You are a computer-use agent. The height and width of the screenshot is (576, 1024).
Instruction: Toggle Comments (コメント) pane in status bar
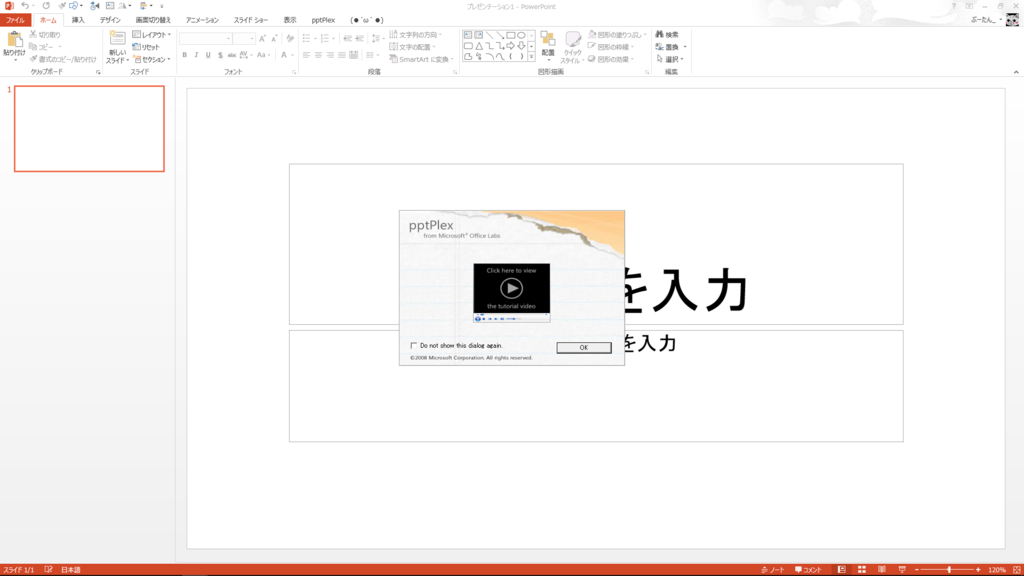808,569
